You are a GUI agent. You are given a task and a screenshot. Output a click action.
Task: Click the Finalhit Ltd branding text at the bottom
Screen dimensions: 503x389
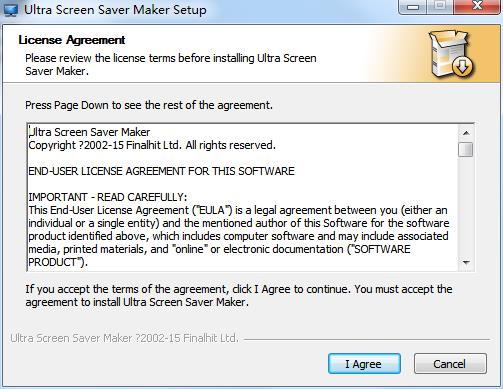point(124,338)
